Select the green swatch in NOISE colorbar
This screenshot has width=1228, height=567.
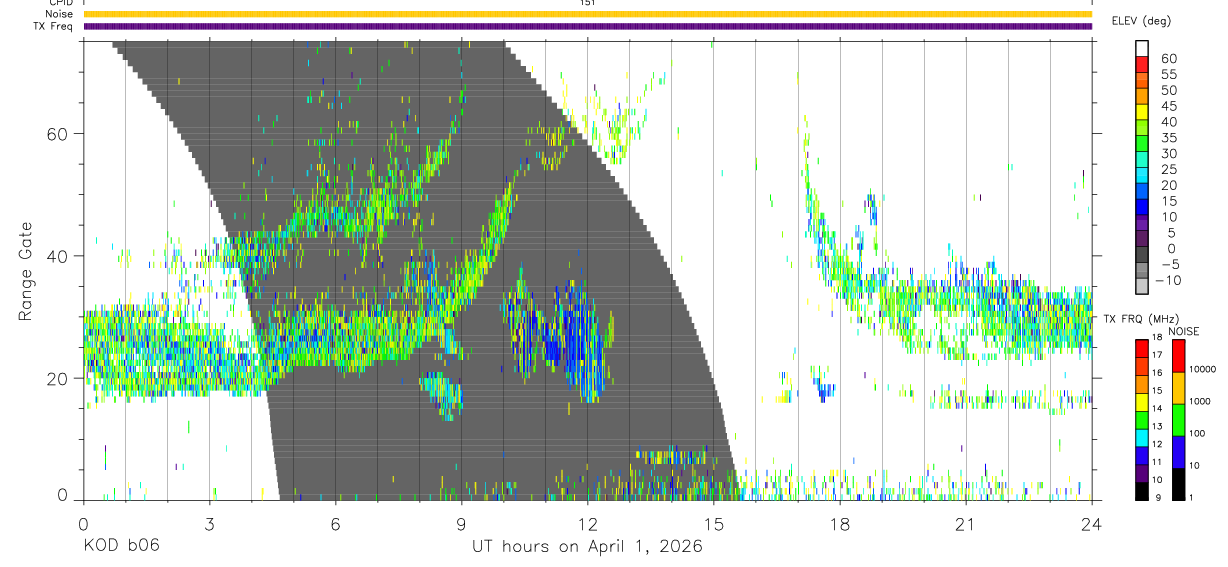point(1179,420)
